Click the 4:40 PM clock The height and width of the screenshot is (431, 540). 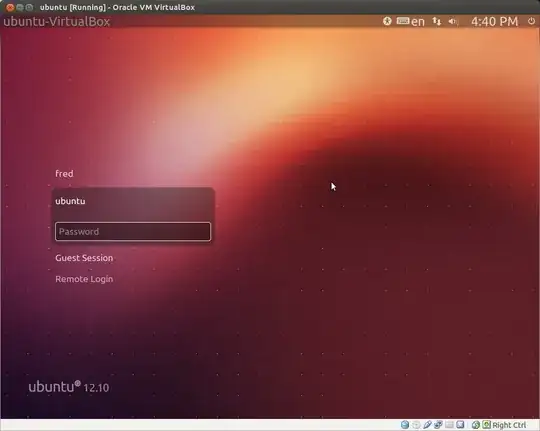[x=494, y=22]
